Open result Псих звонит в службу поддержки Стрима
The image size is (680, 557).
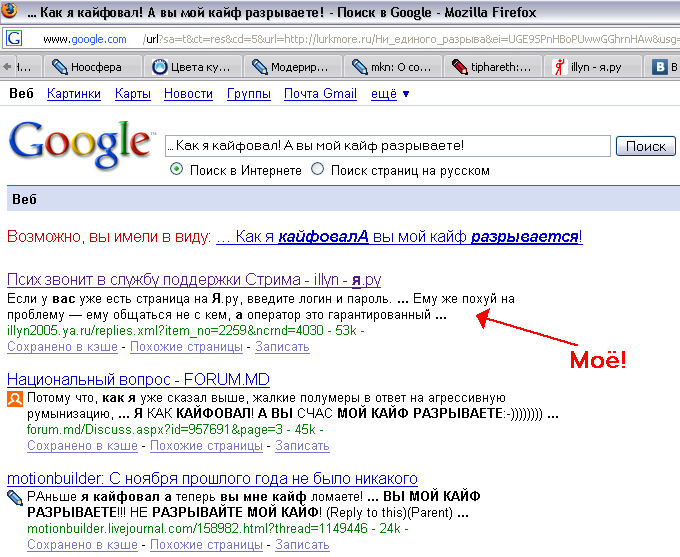[194, 280]
